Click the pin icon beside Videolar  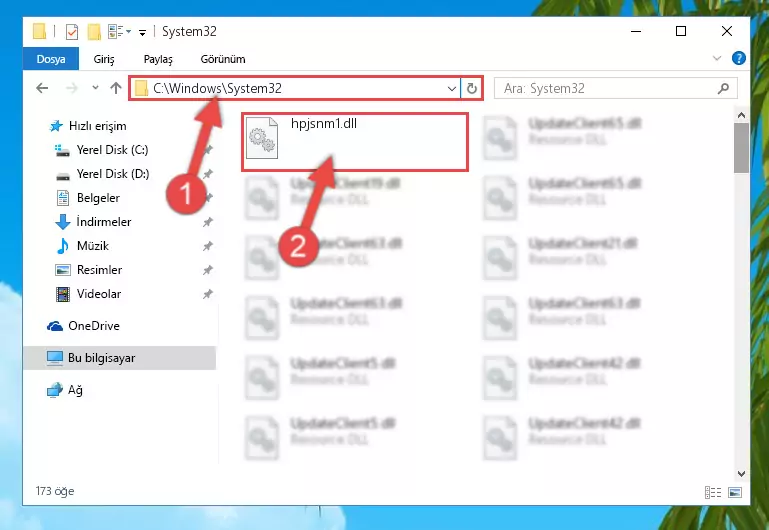pos(208,294)
